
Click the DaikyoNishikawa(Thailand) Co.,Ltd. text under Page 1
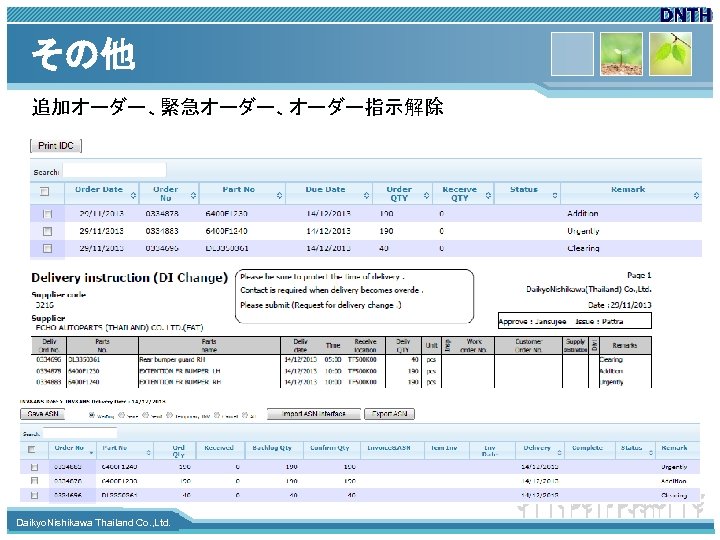589,289
